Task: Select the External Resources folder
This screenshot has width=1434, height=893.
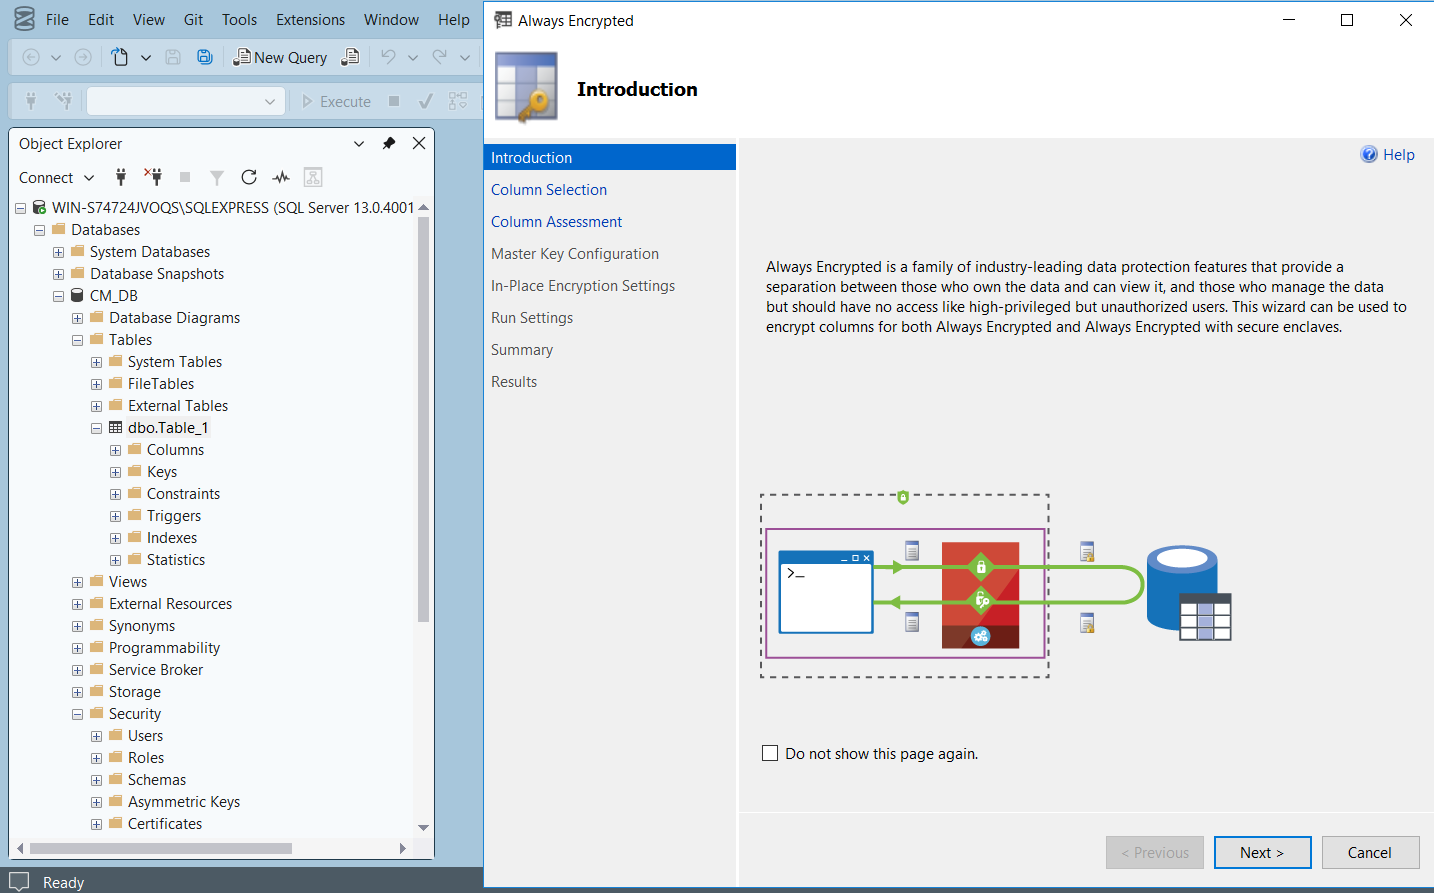Action: pyautogui.click(x=170, y=604)
